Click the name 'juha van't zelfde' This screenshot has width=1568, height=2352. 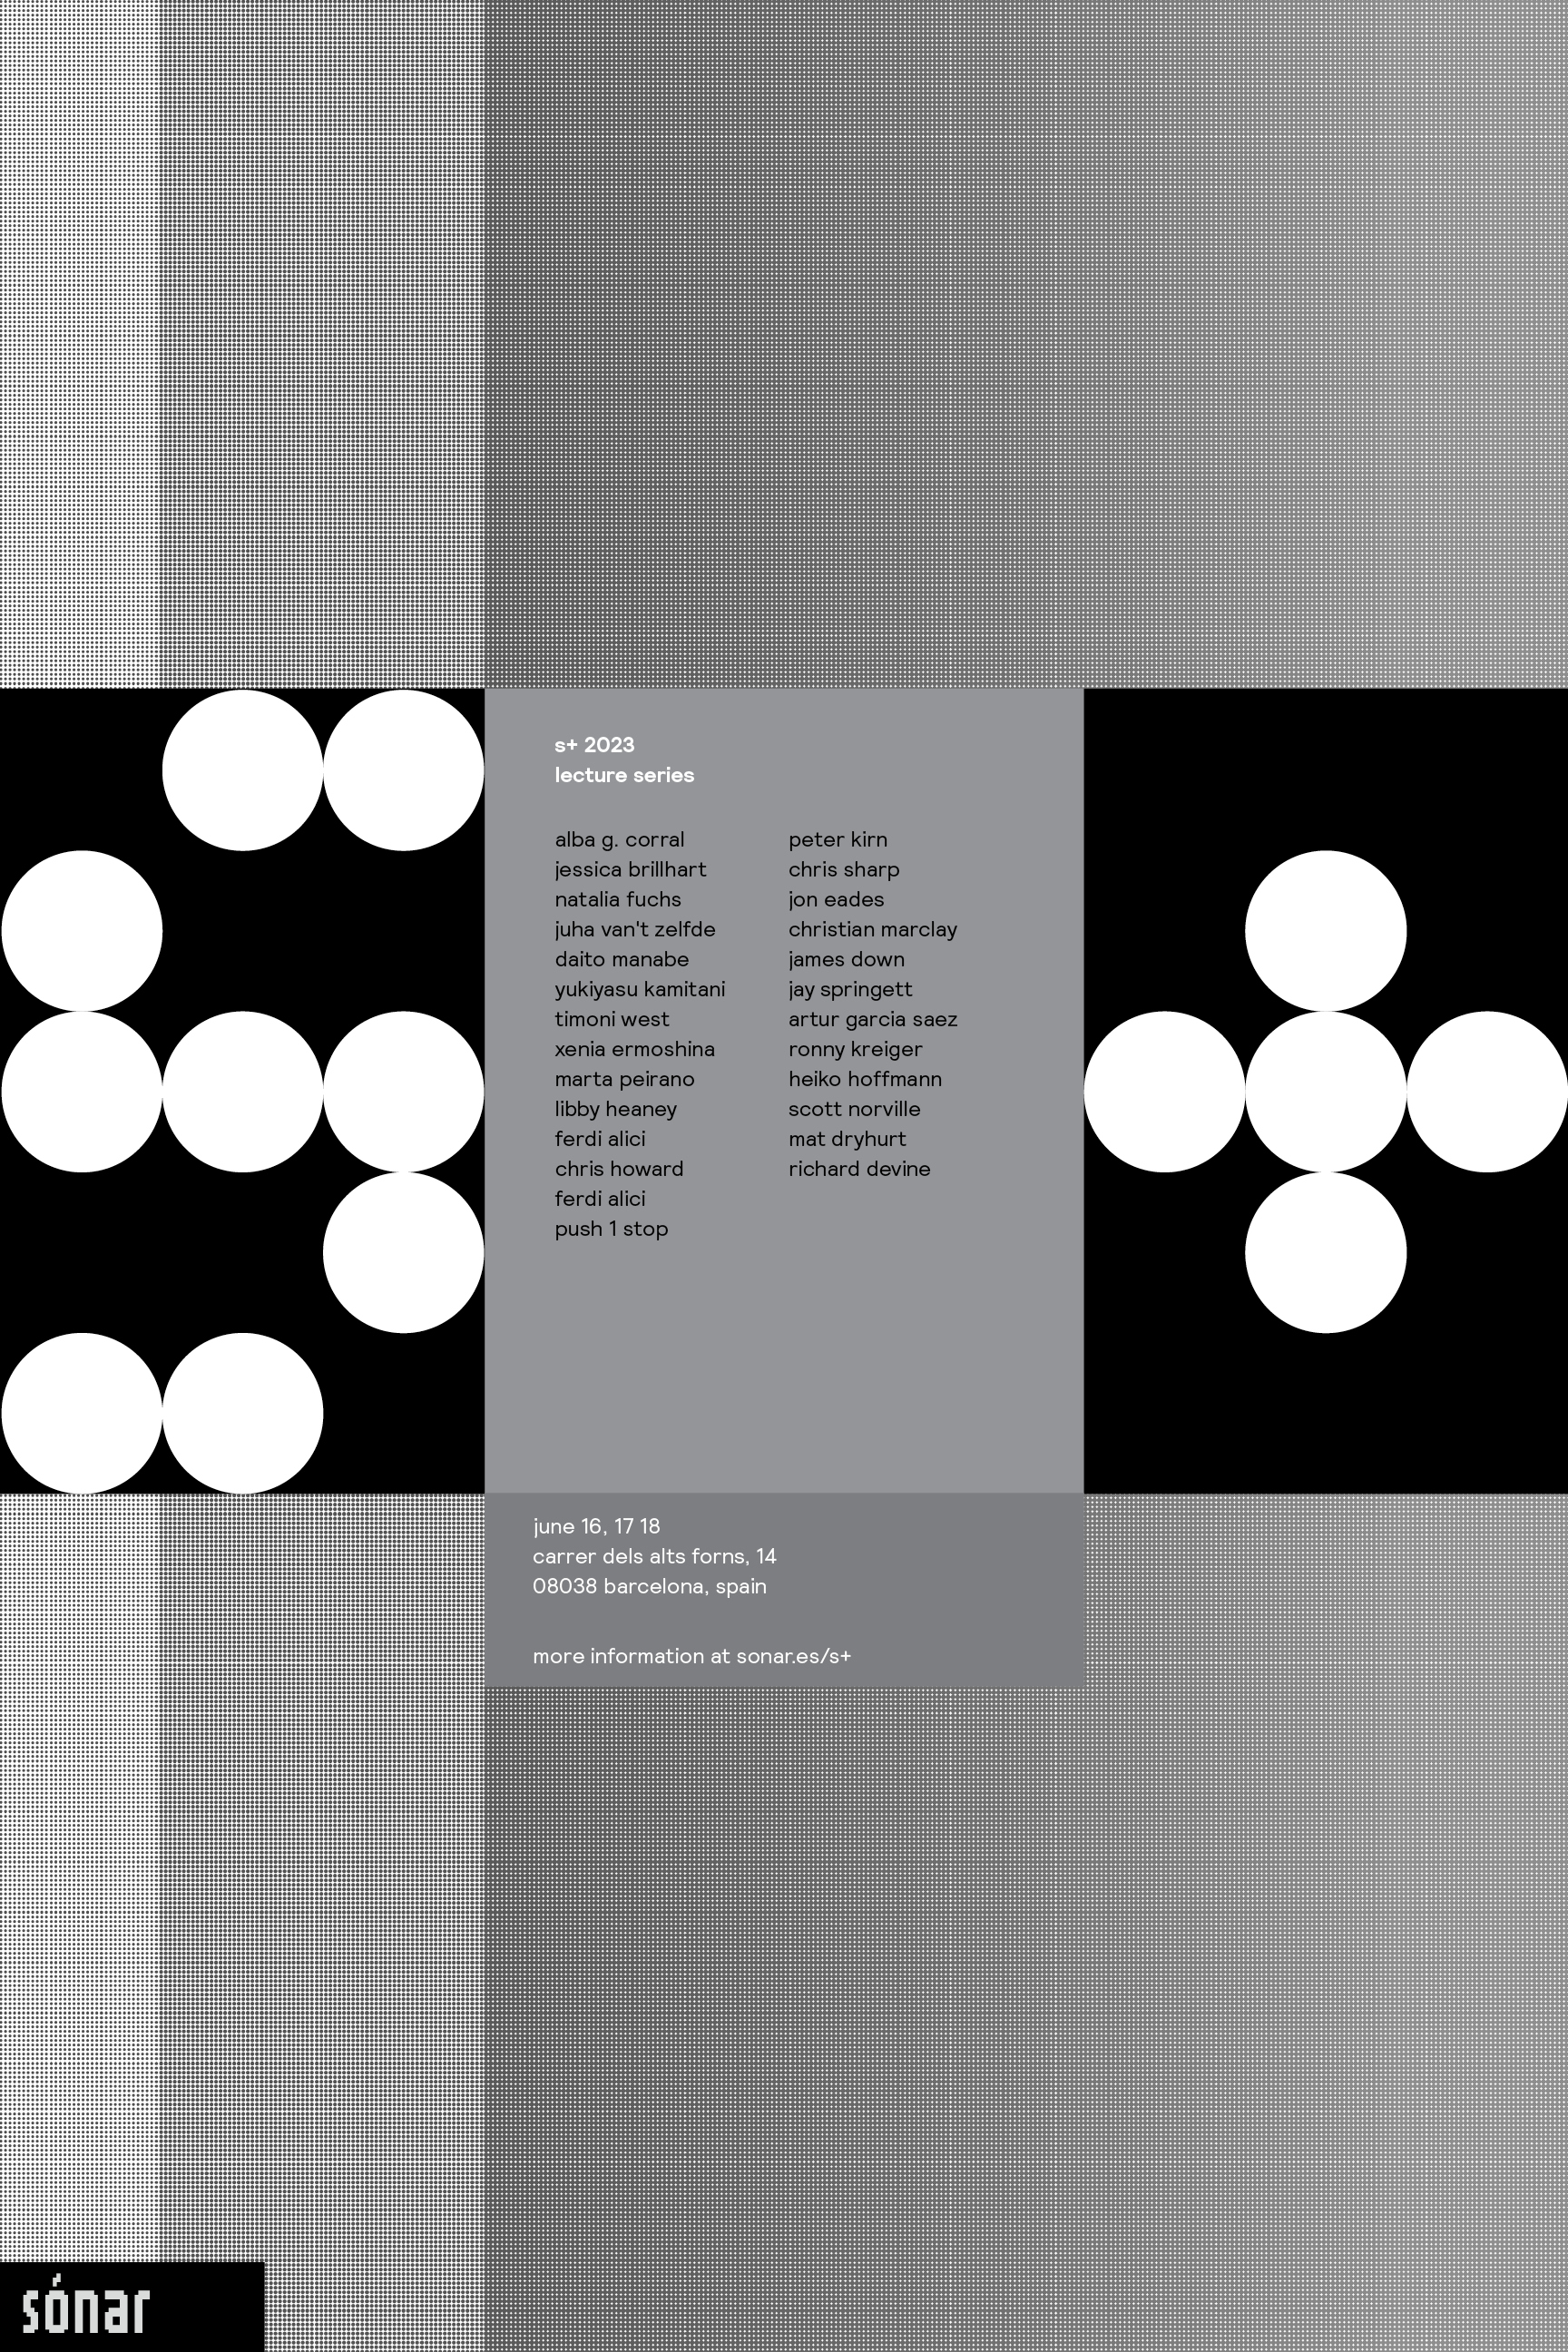click(635, 930)
